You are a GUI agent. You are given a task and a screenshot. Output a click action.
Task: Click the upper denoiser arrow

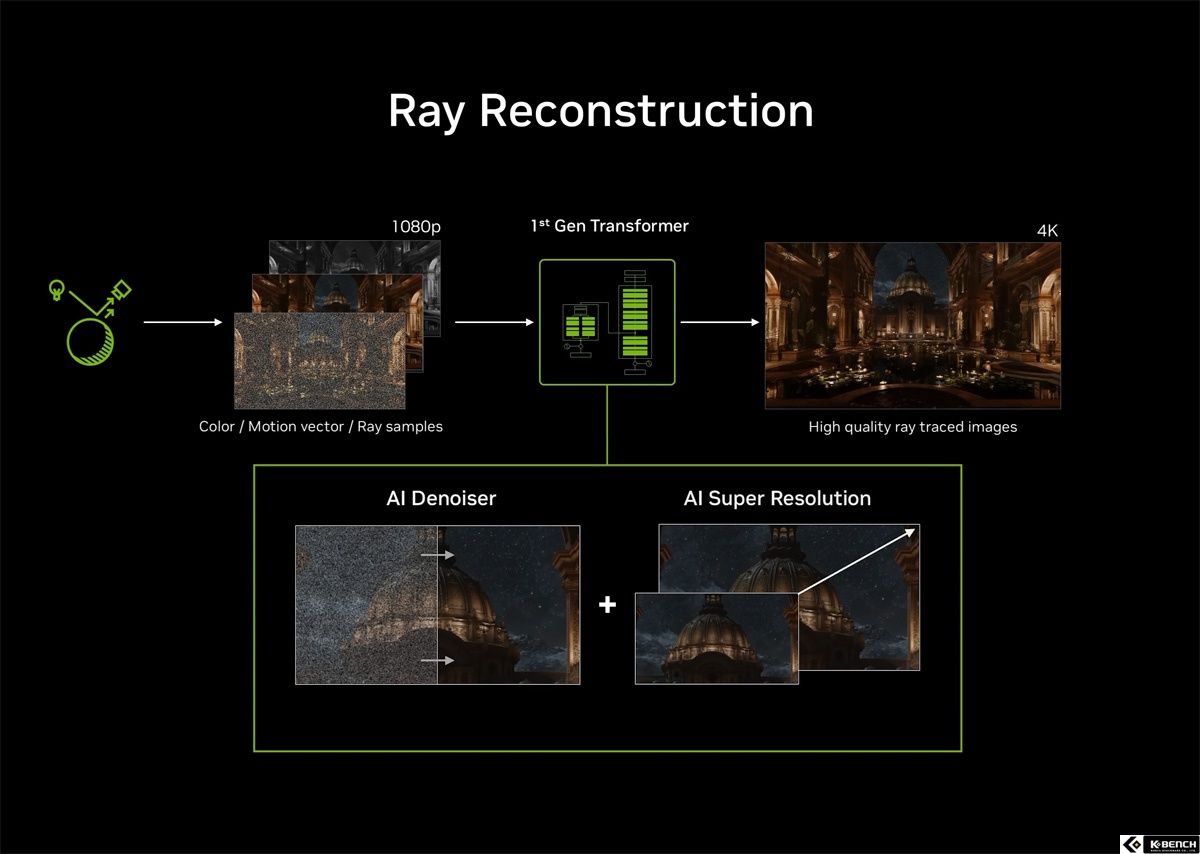tap(437, 555)
